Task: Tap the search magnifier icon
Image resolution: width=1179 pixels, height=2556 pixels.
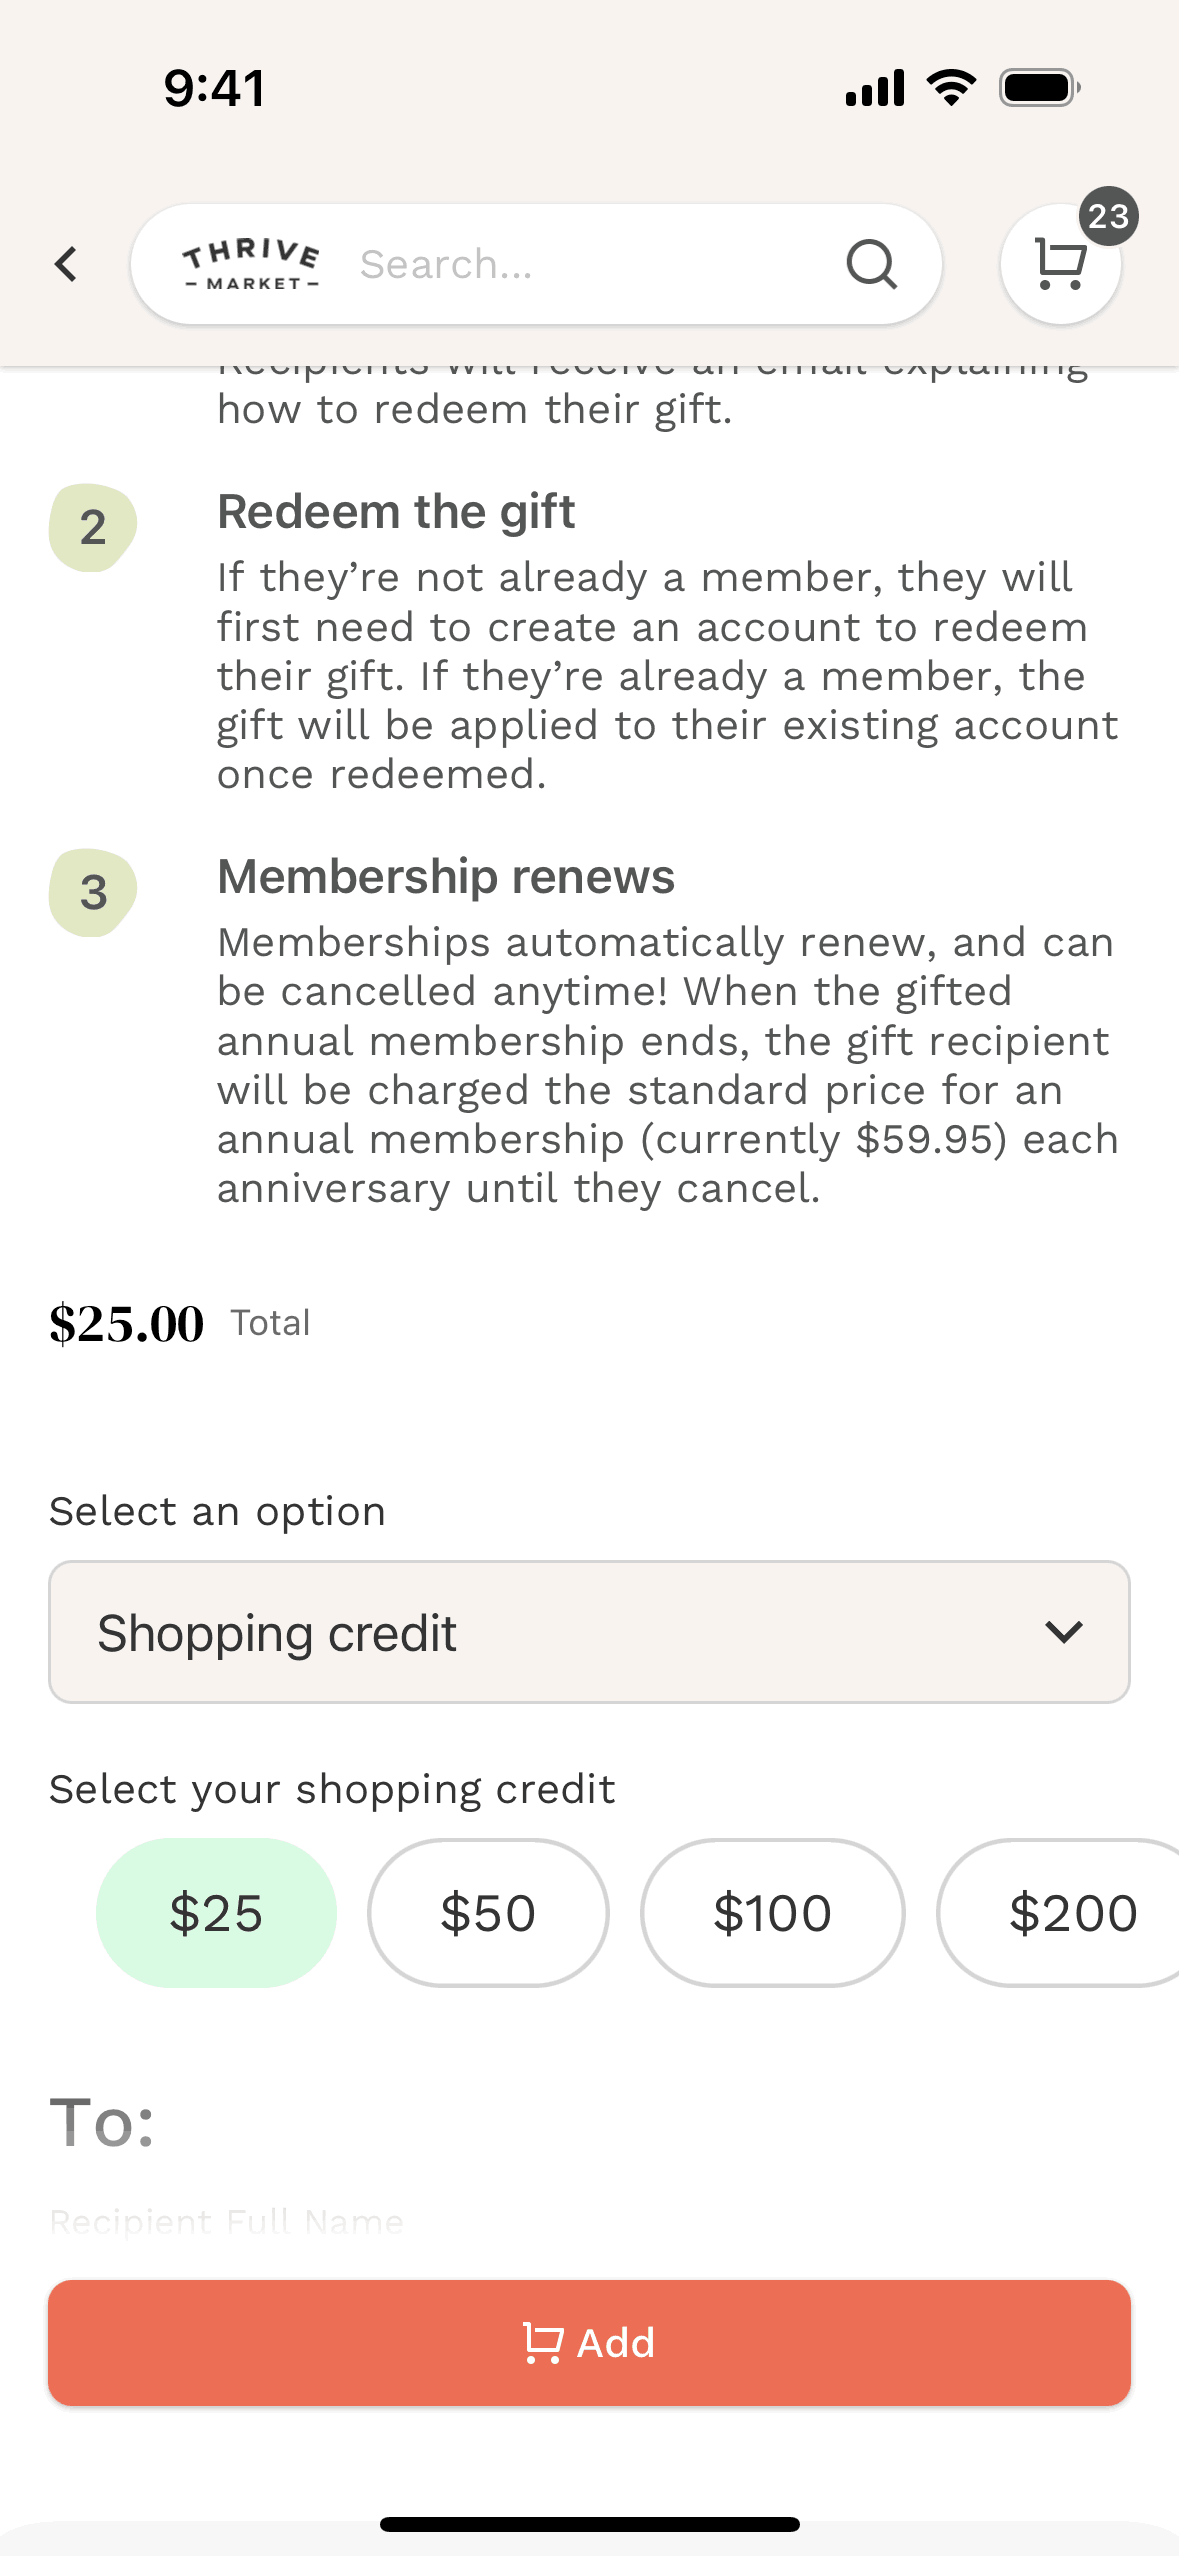Action: [x=871, y=265]
